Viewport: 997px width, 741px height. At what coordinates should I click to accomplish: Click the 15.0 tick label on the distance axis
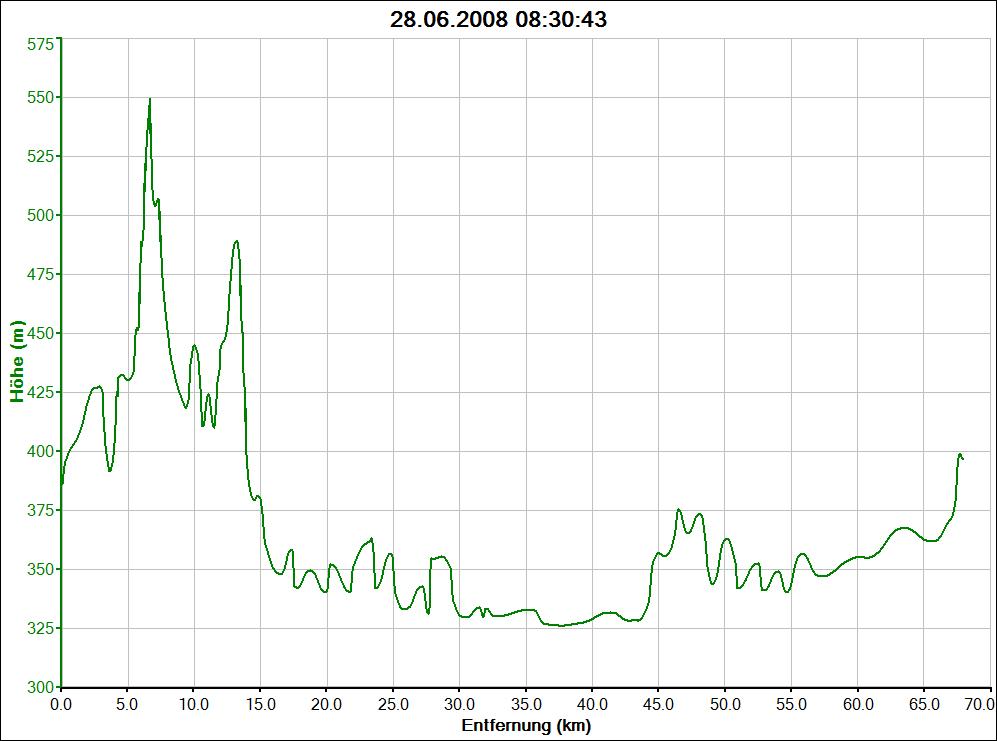click(x=260, y=704)
